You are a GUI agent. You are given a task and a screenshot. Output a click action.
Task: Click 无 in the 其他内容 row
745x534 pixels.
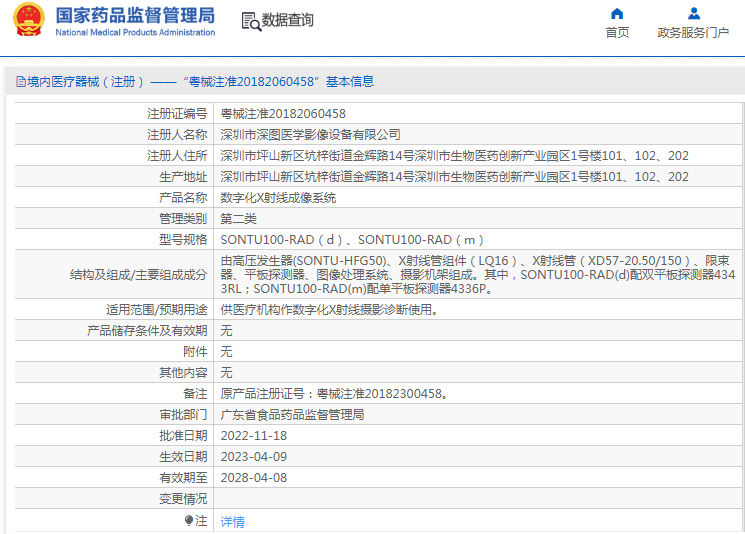226,372
